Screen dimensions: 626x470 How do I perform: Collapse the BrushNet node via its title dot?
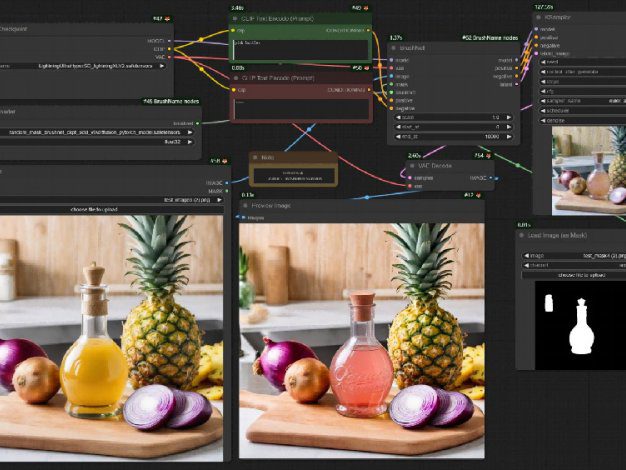(x=393, y=48)
